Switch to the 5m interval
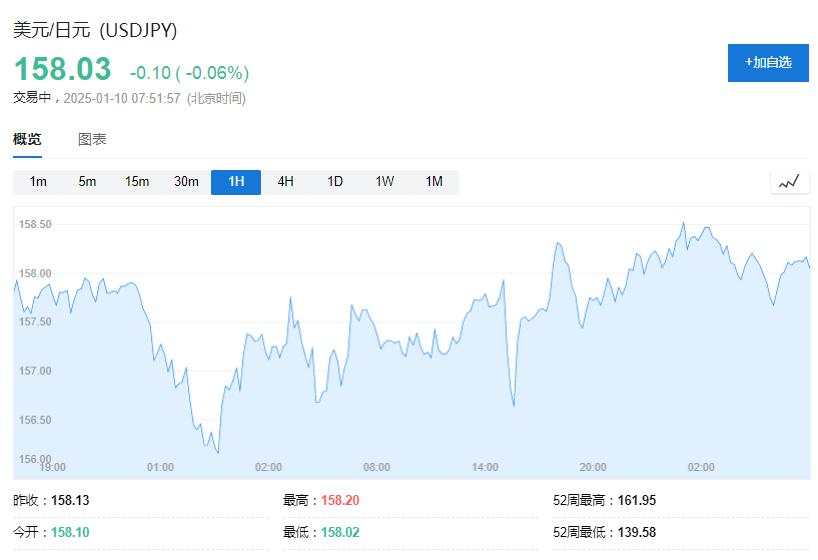Image resolution: width=818 pixels, height=560 pixels. click(x=87, y=182)
